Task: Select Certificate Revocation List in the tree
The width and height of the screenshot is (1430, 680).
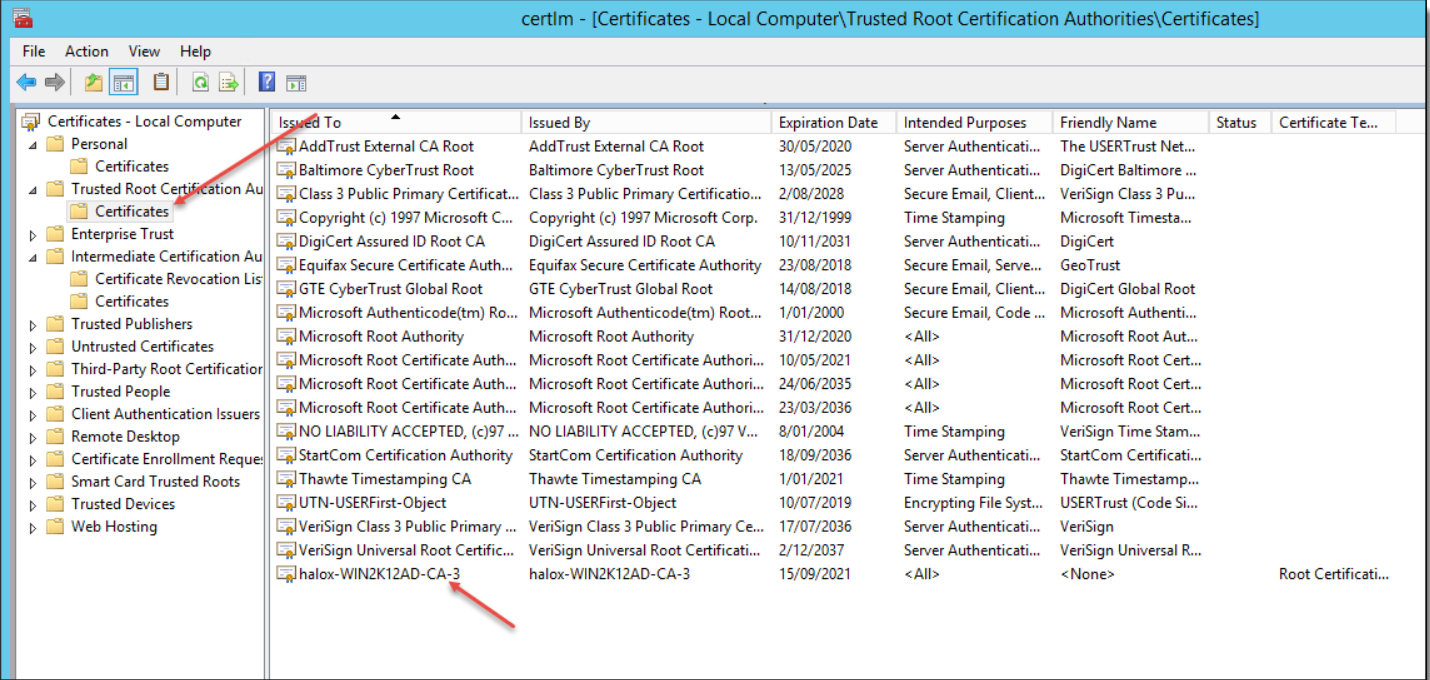Action: 178,279
